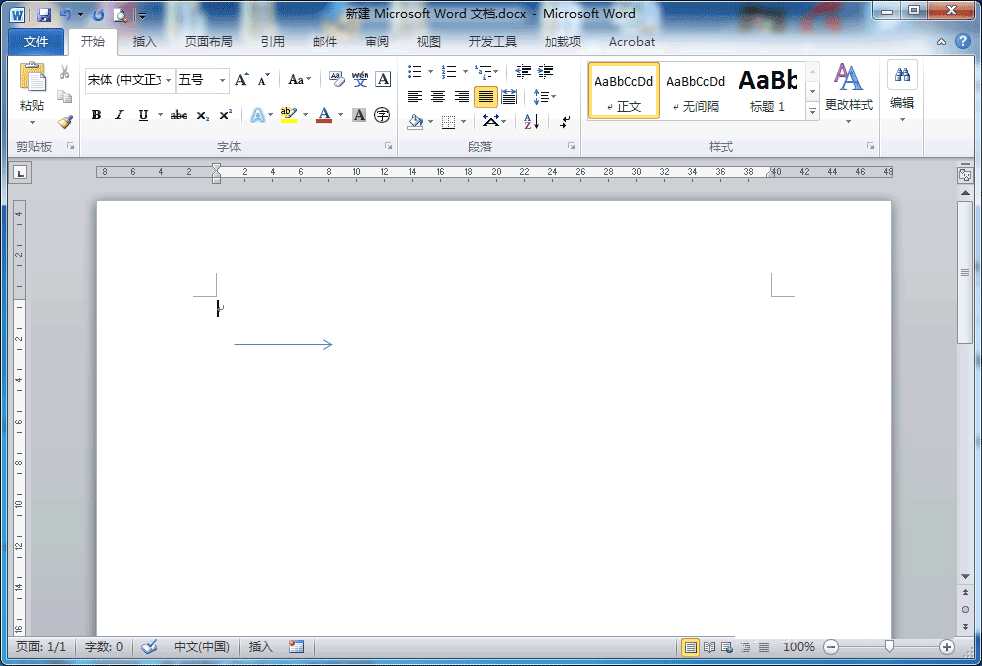Open the line spacing dropdown

544,96
